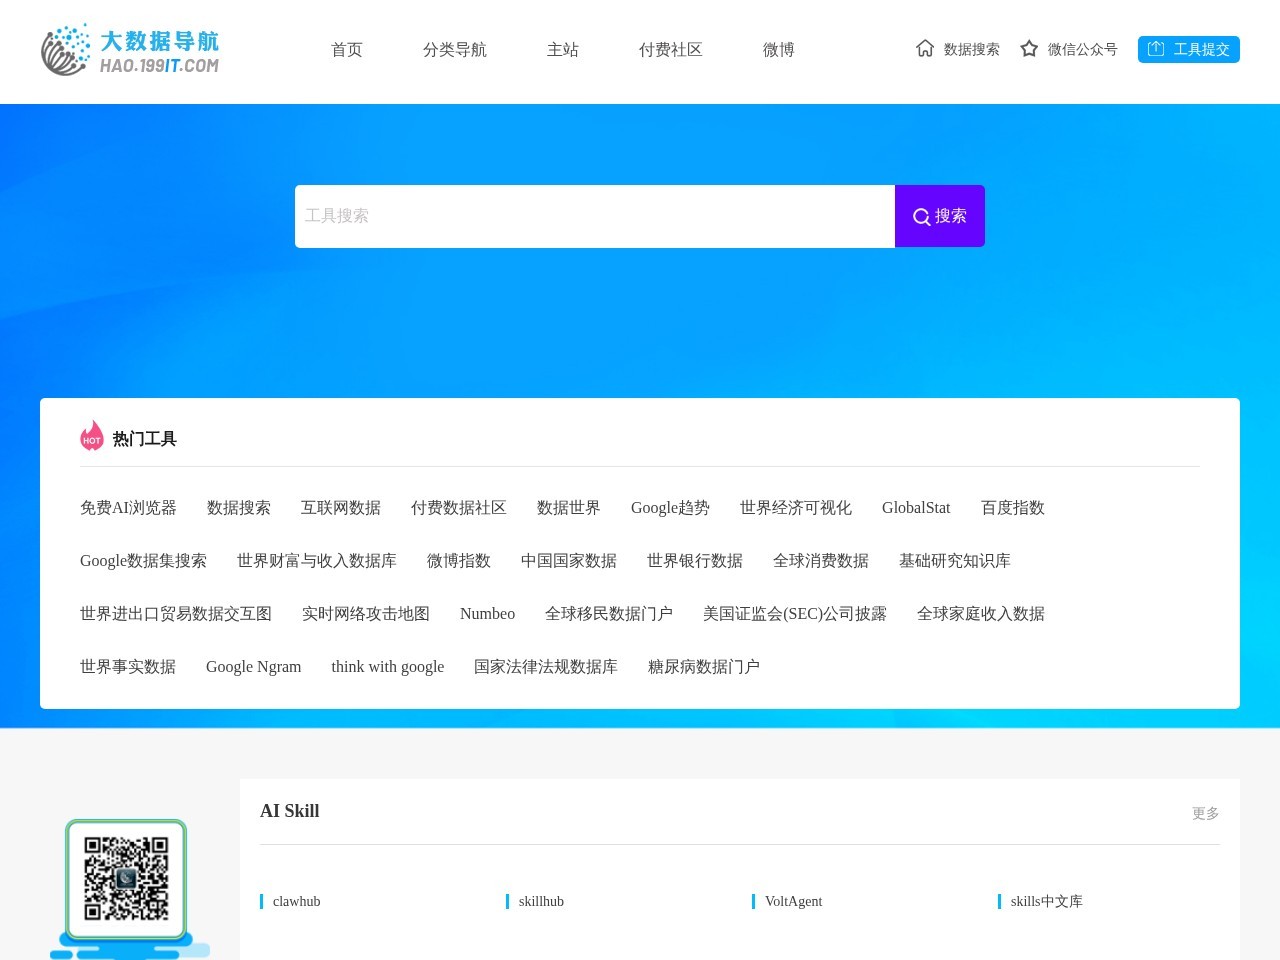
Task: Click the 全球消费数据 link
Action: [821, 561]
